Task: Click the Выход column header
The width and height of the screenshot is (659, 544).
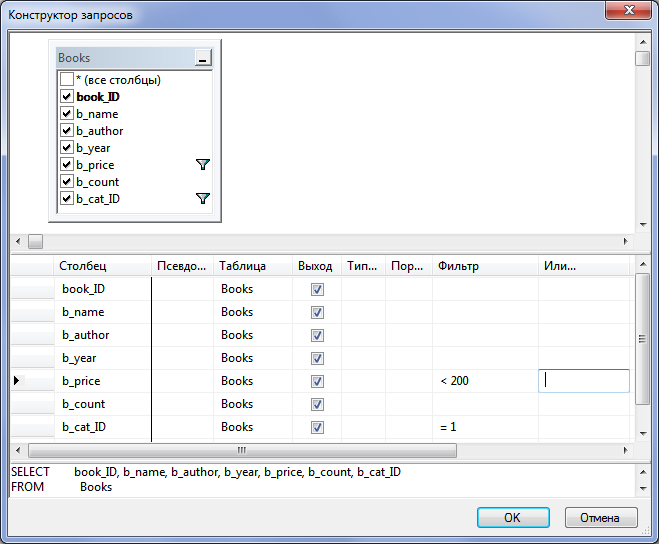Action: click(317, 266)
